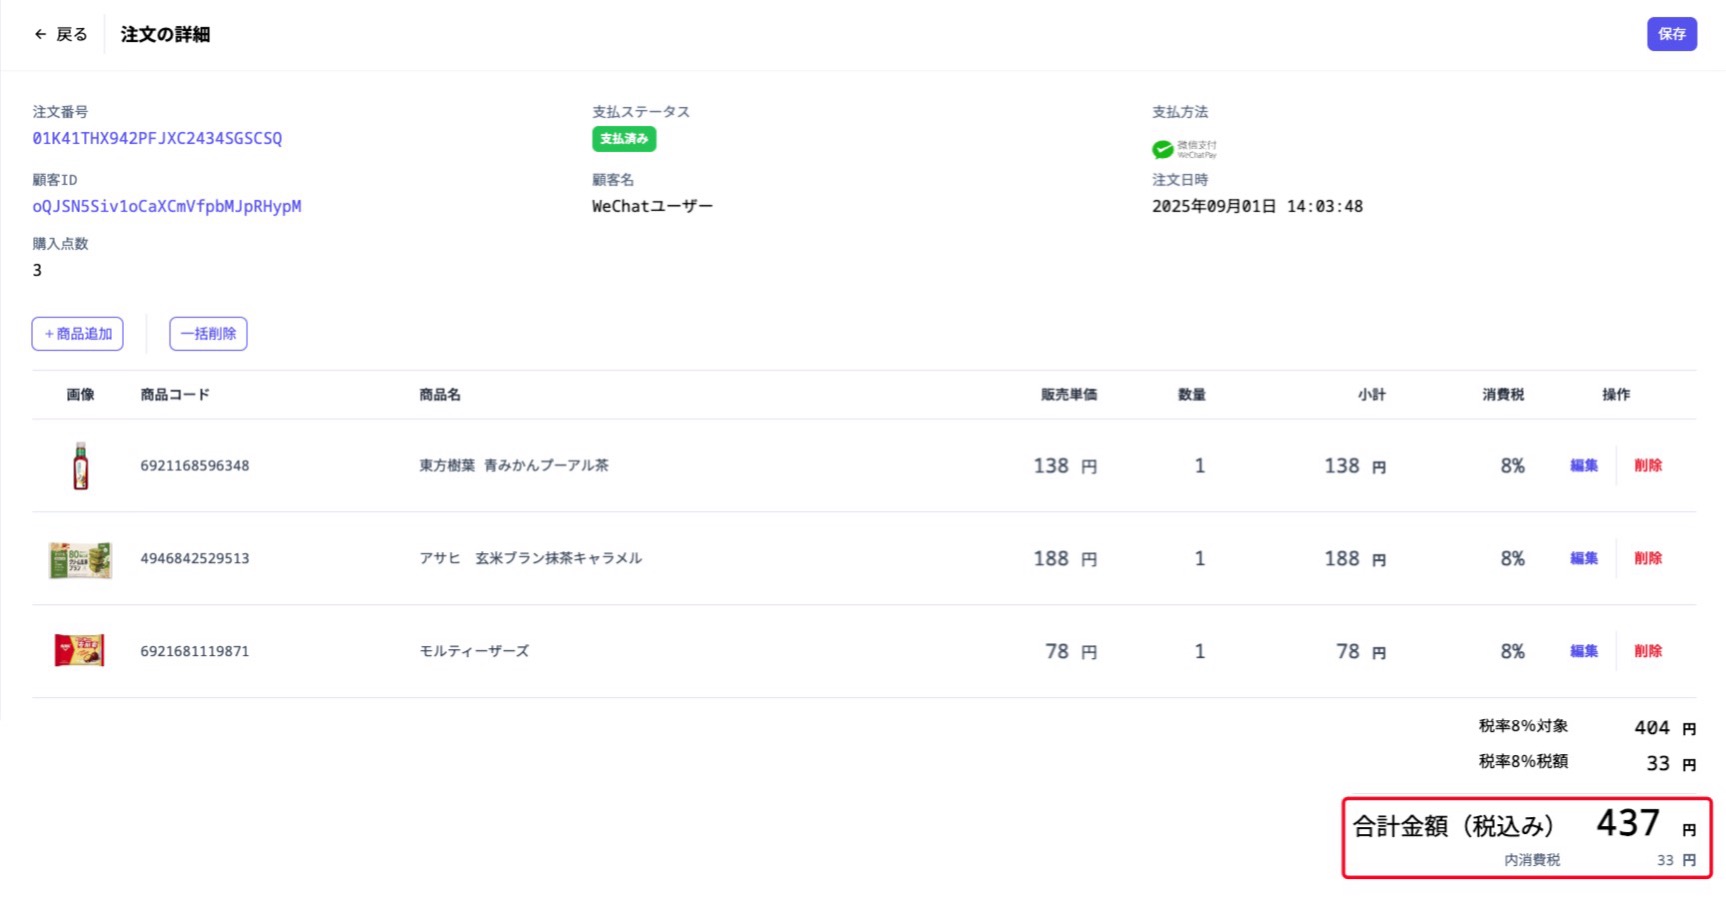Edit the モルティーザーズ line item

1583,650
